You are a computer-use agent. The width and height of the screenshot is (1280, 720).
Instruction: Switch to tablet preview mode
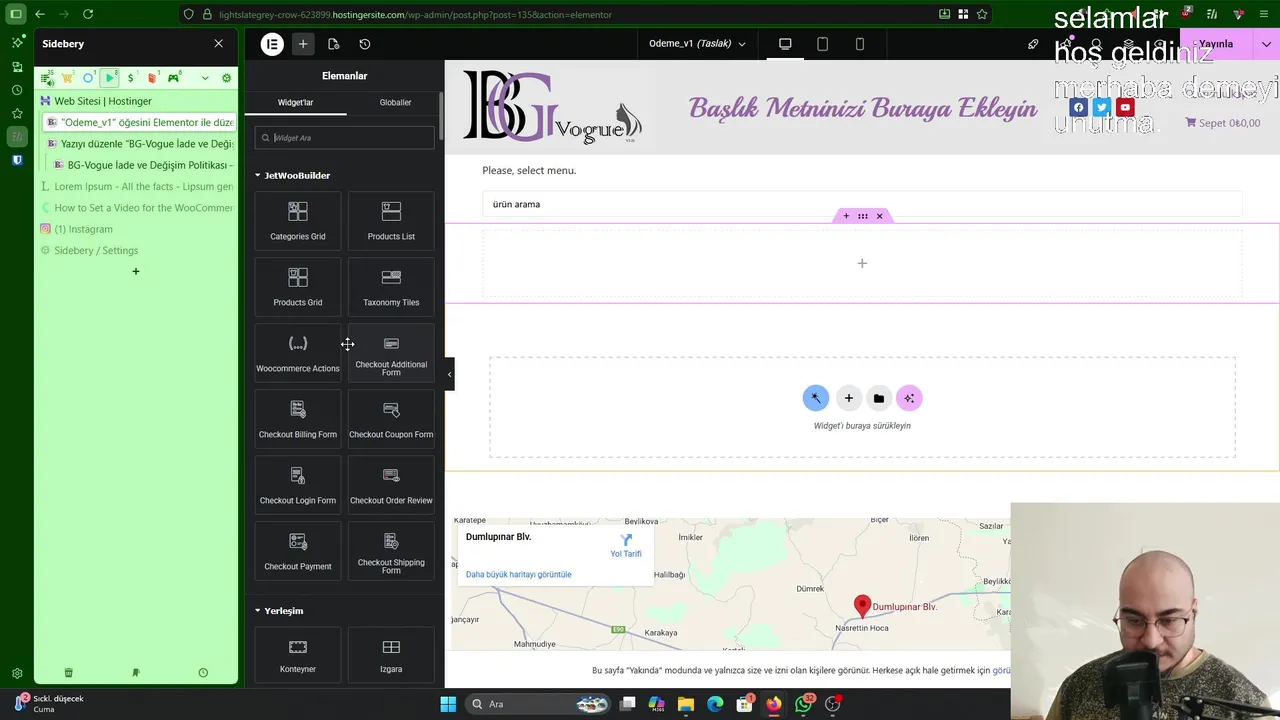point(822,44)
